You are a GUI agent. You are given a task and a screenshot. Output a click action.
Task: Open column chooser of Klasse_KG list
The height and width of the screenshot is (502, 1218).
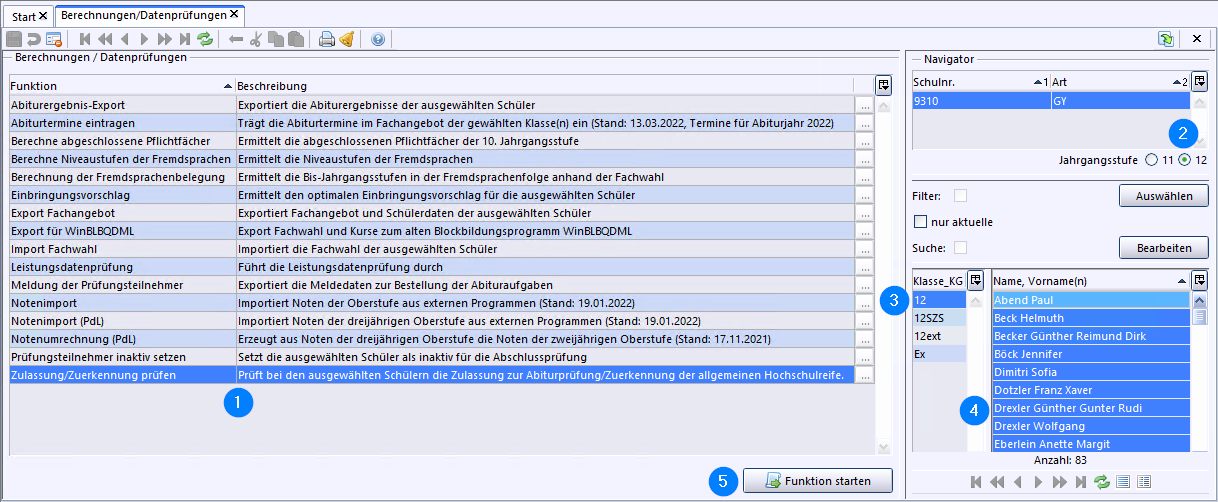click(976, 281)
